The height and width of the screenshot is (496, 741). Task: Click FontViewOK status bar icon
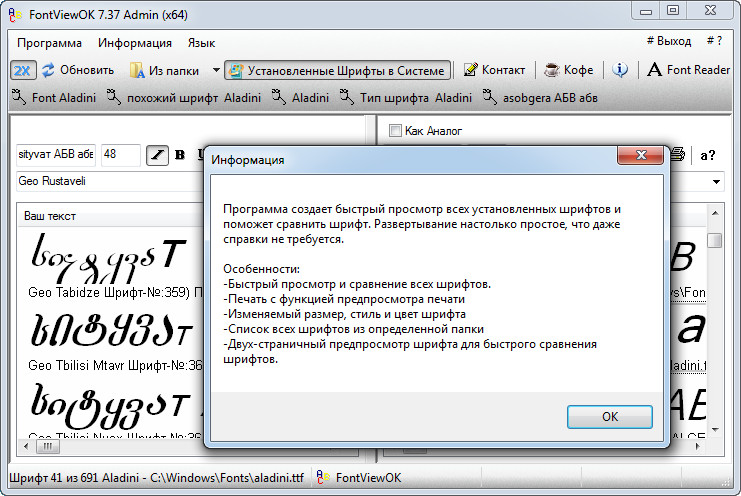click(x=323, y=478)
